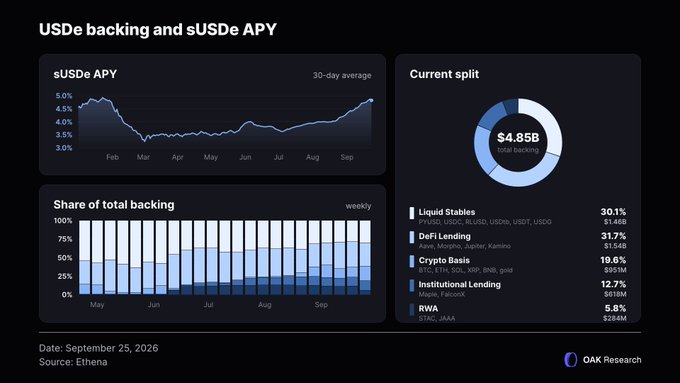Click the BTC, ETH, SOL asset list
Image resolution: width=680 pixels, height=383 pixels.
465,270
